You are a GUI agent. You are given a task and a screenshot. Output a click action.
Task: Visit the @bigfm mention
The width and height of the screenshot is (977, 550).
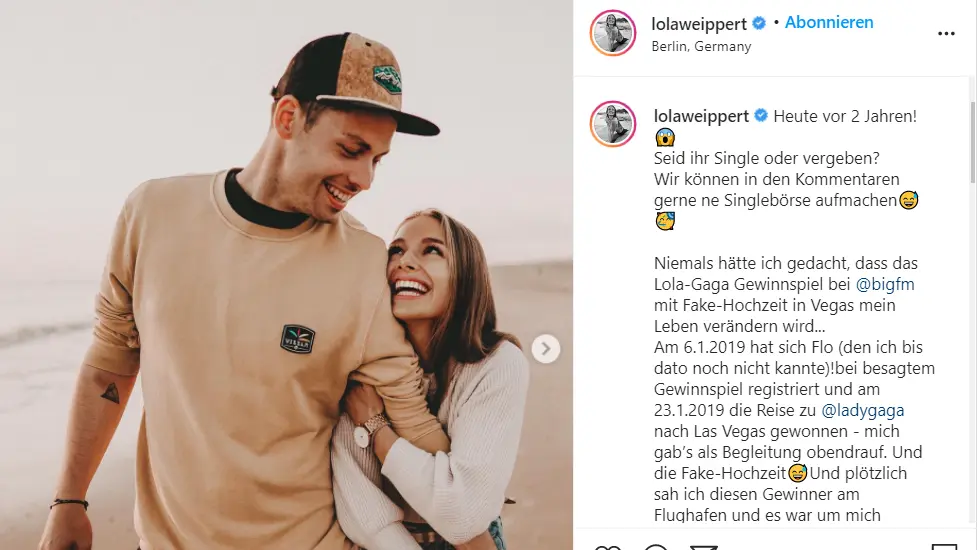(885, 285)
